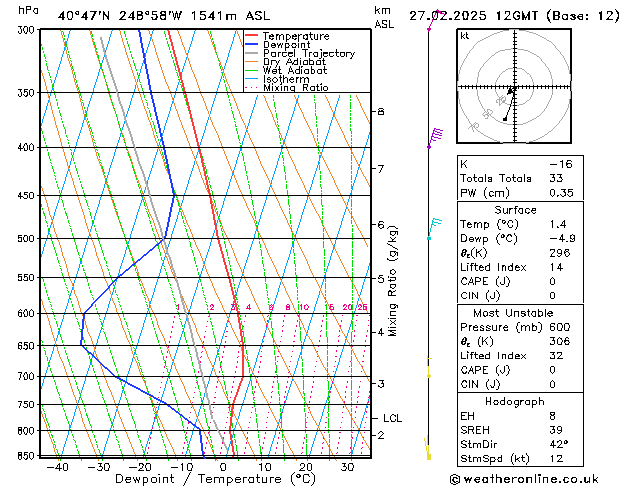629x486 pixels.
Task: Click the EH value 8
Action: pyautogui.click(x=553, y=416)
